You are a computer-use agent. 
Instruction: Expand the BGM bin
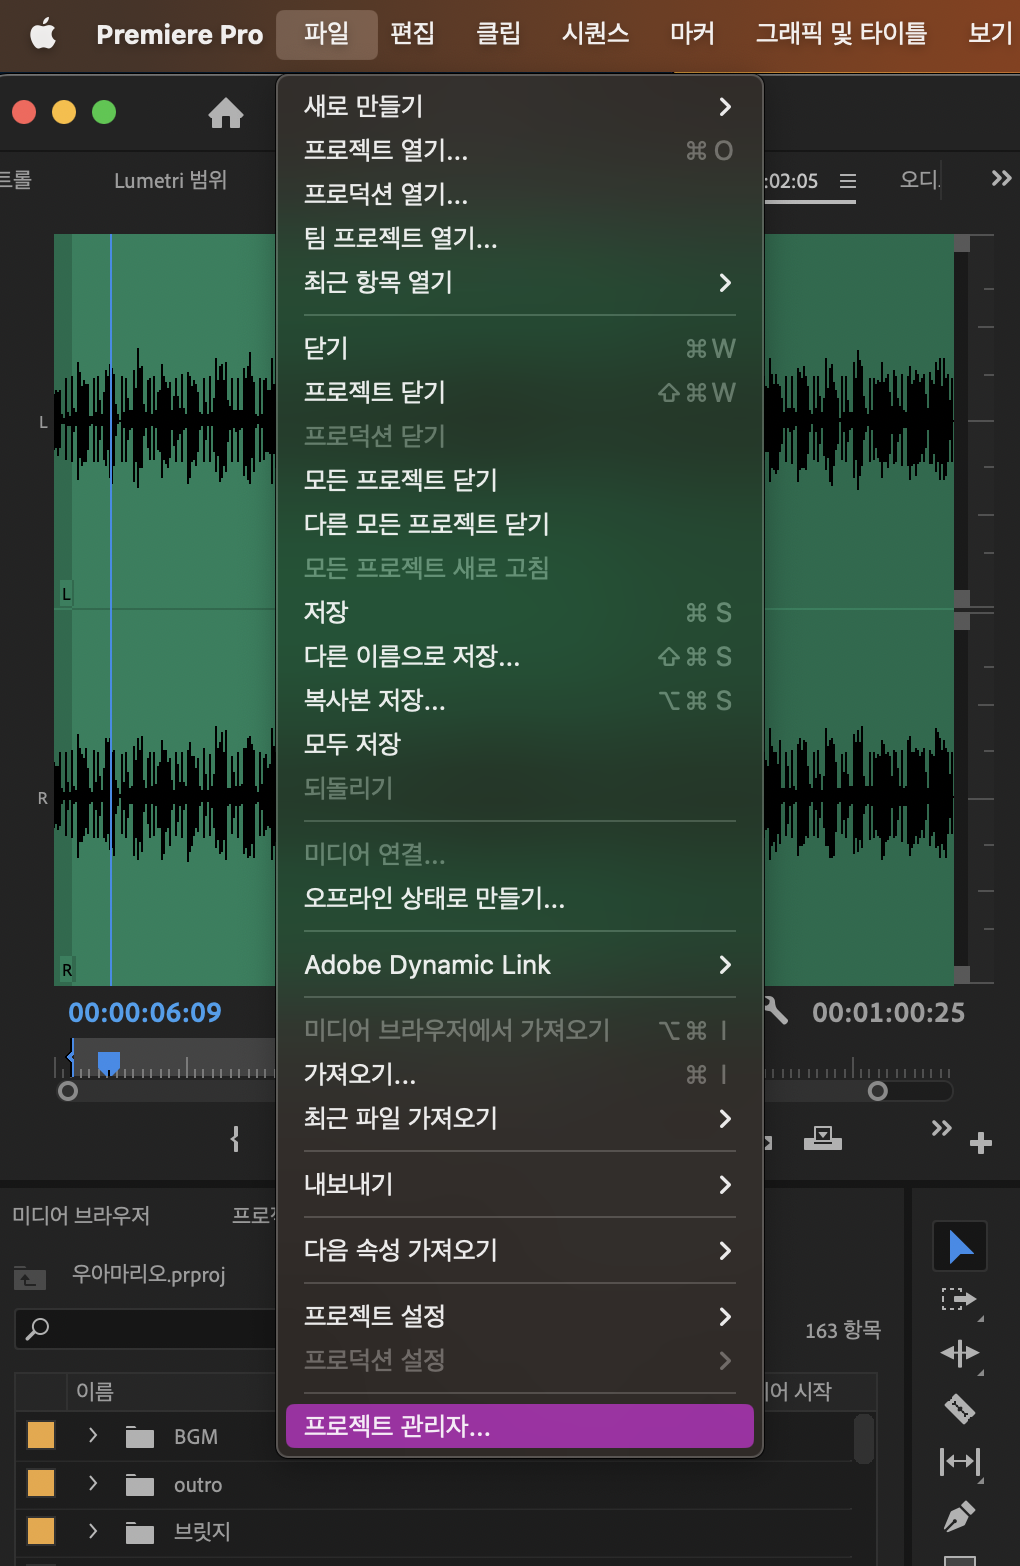tap(93, 1435)
